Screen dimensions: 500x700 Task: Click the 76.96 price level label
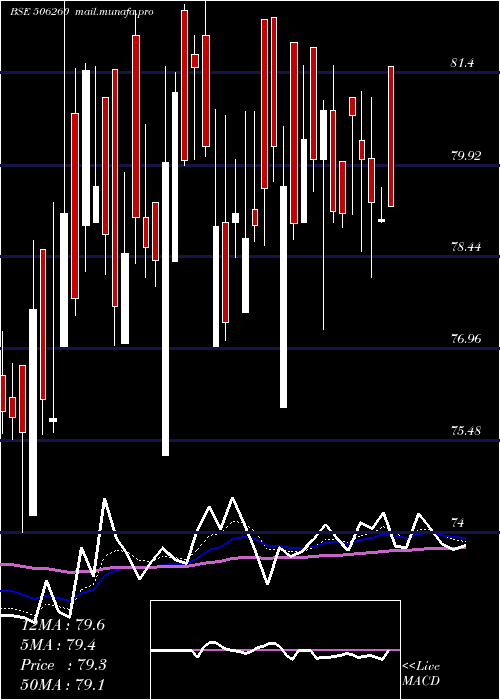[x=466, y=338]
